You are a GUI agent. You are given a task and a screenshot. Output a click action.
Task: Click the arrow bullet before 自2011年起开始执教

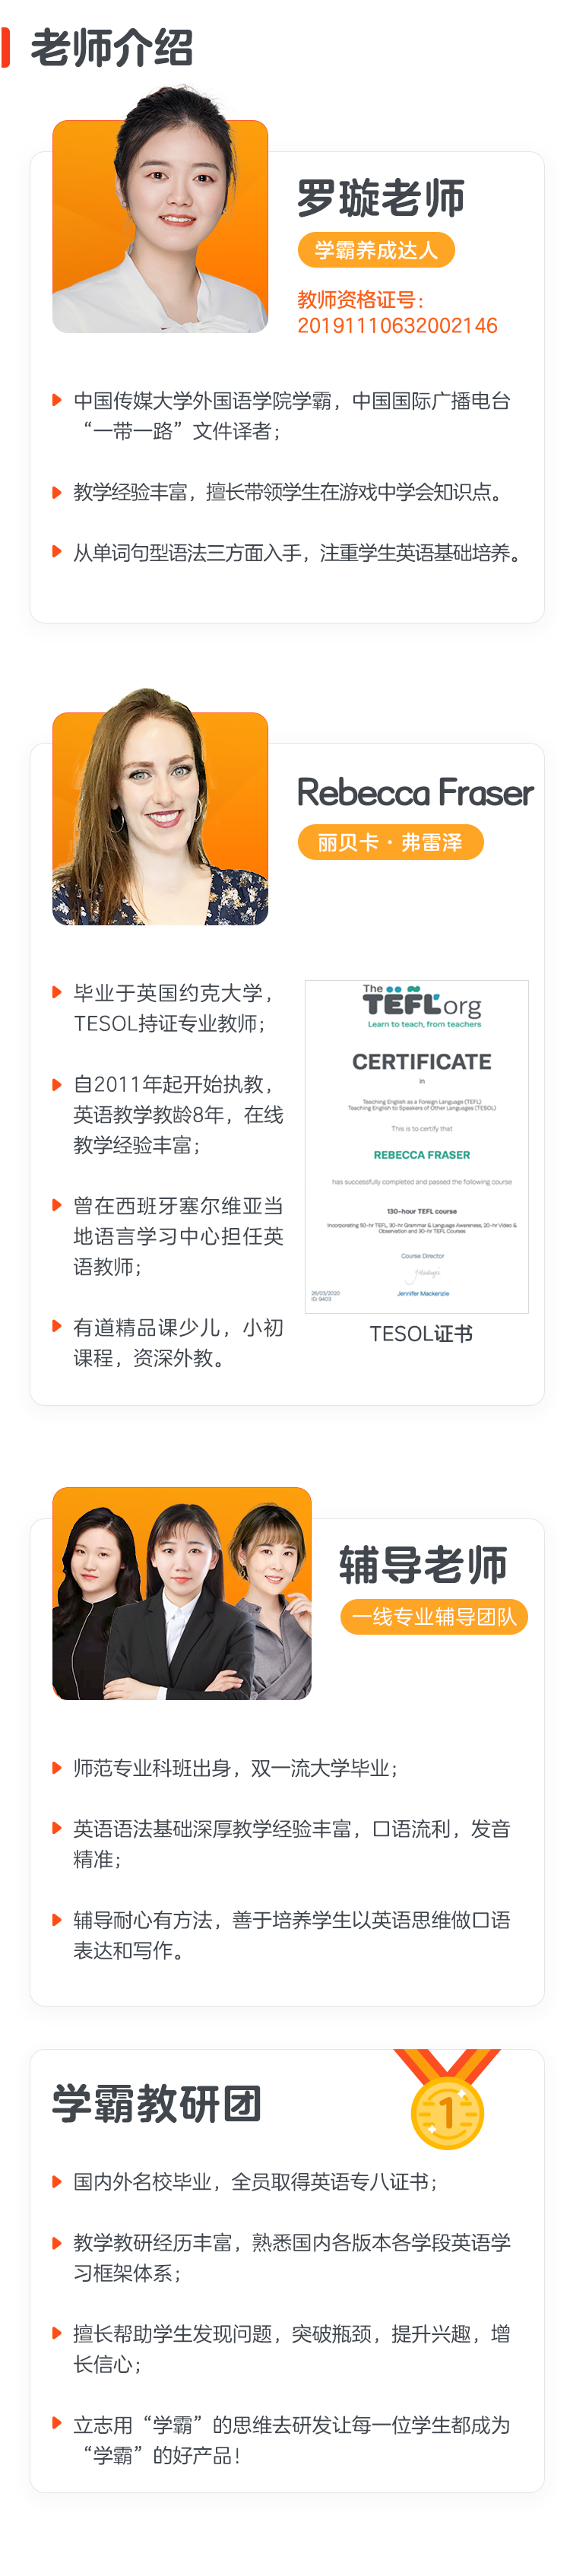point(57,1084)
